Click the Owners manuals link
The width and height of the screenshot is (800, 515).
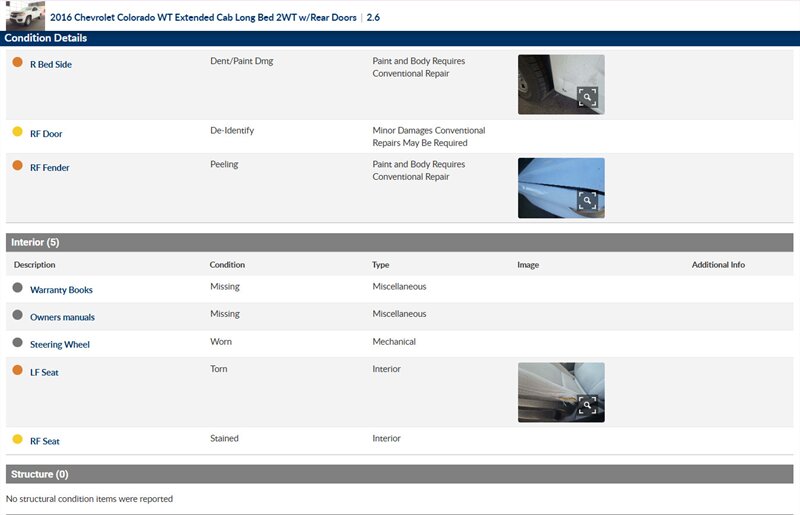62,317
